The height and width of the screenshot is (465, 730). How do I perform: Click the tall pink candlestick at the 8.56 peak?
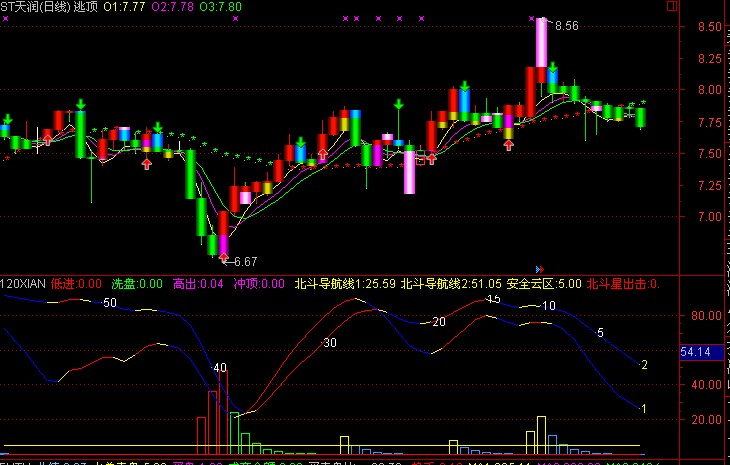[541, 45]
